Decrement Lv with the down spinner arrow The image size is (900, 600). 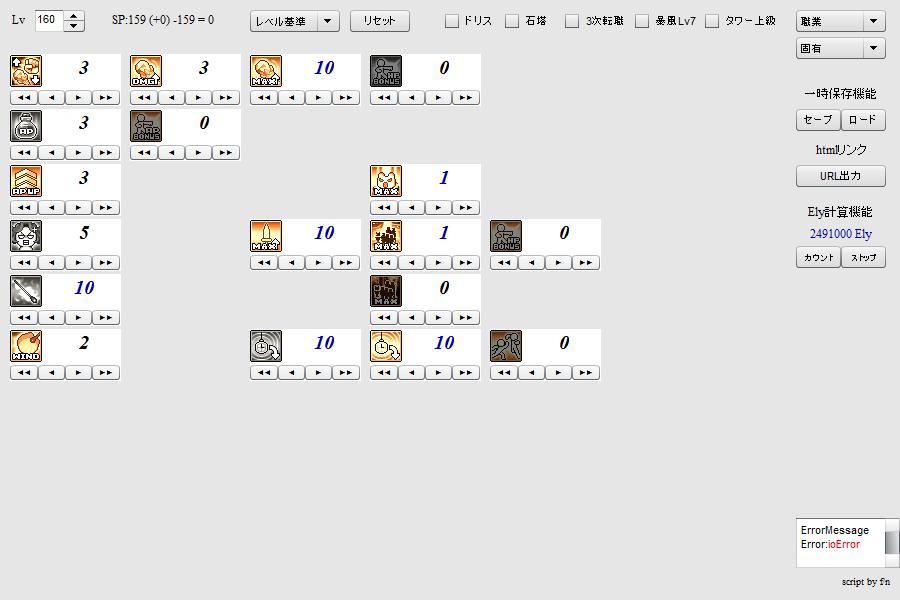click(x=73, y=26)
